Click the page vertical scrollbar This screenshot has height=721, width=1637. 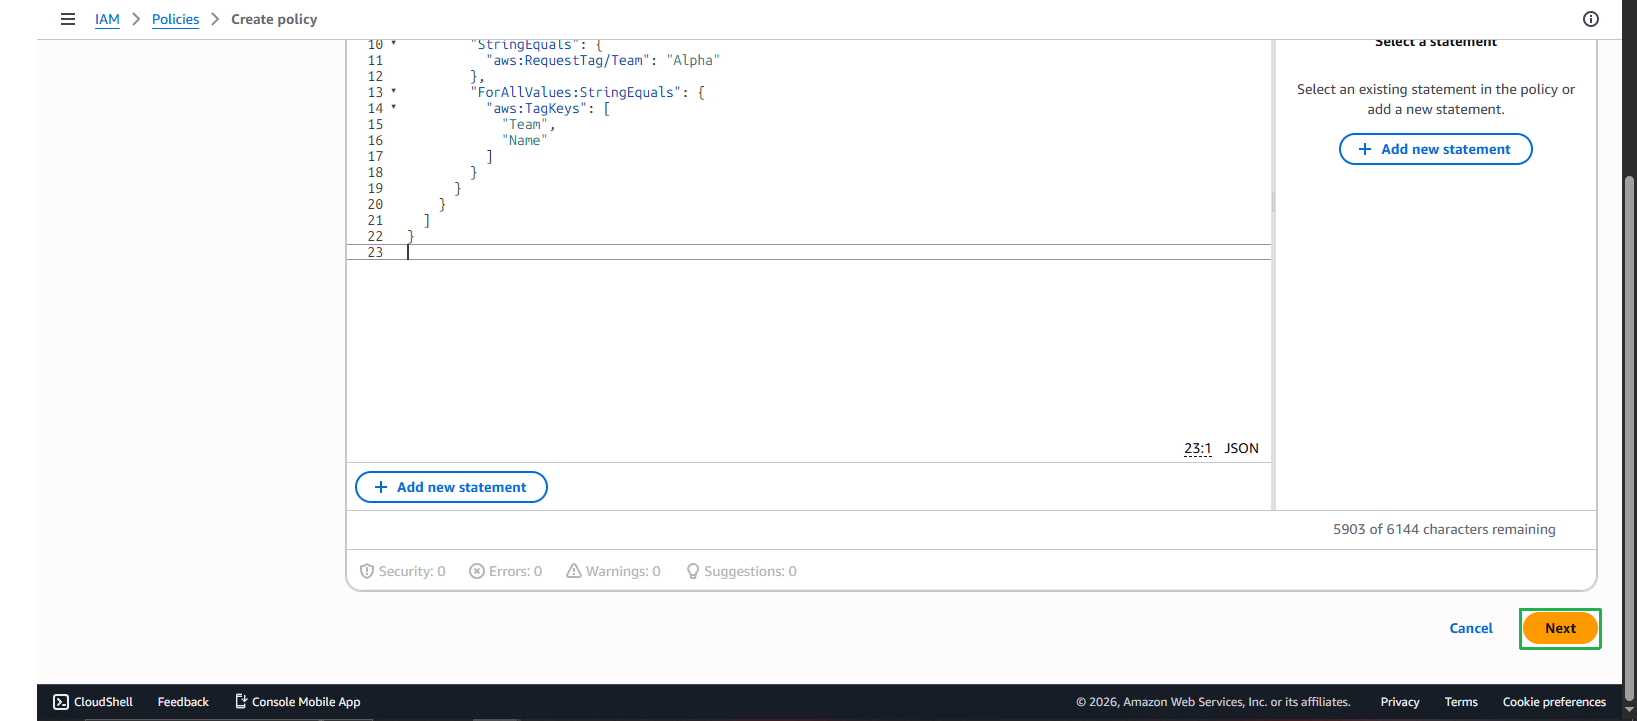click(x=1629, y=440)
